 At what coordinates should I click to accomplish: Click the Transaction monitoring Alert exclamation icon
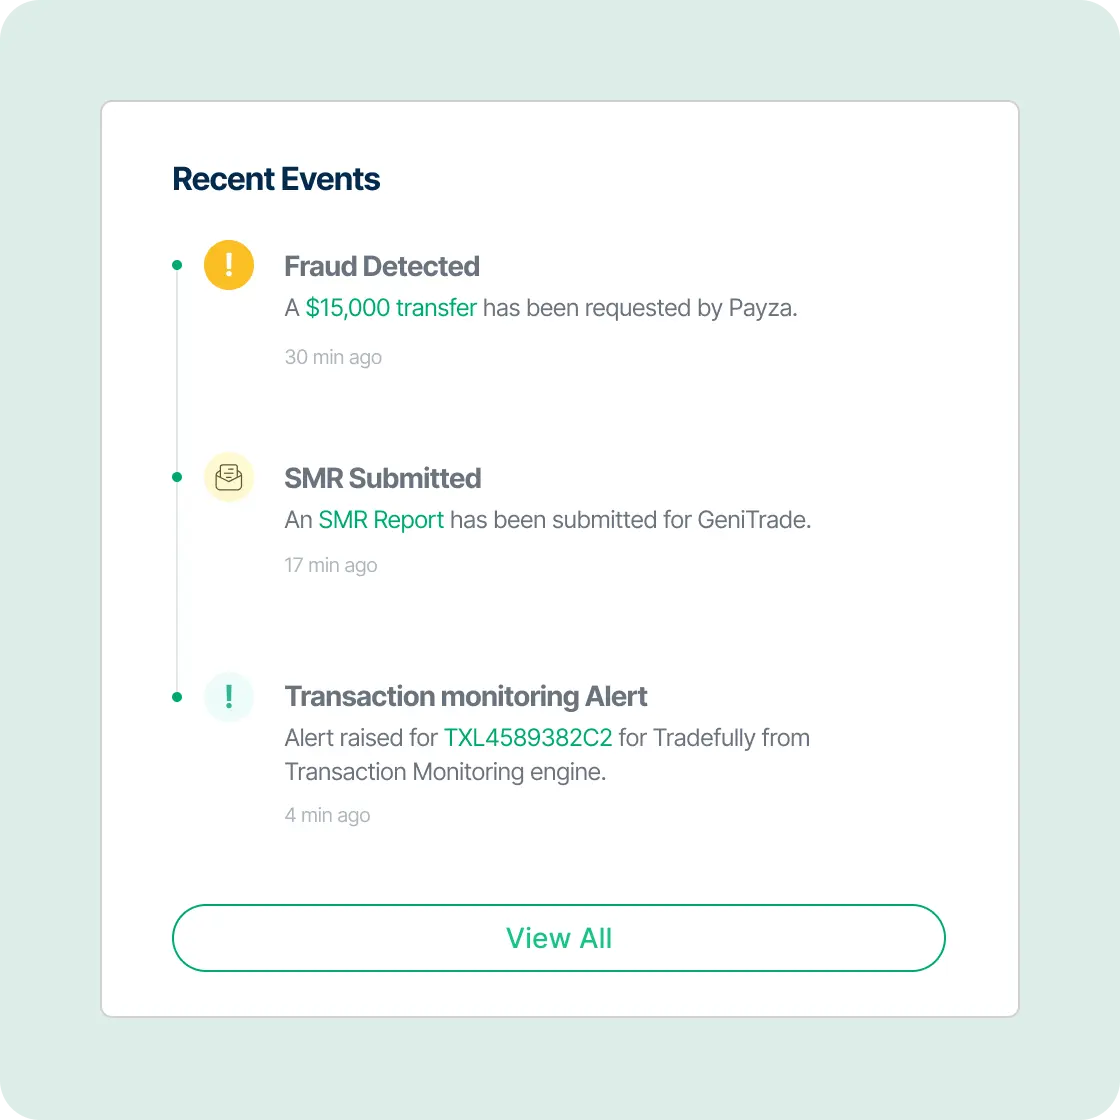[x=229, y=696]
